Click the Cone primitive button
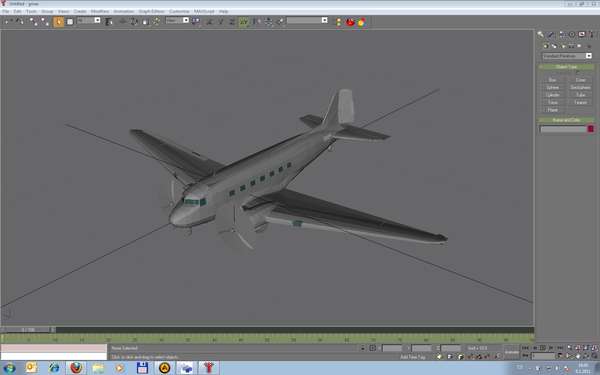Screen dimensions: 600x375 point(580,80)
